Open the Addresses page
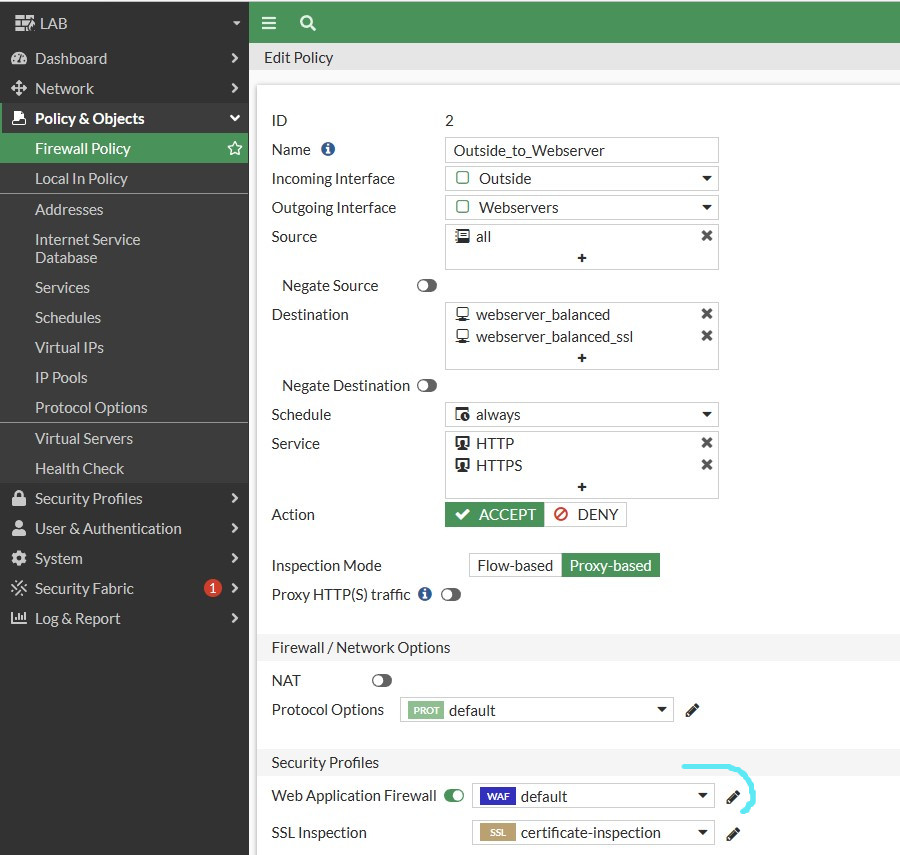This screenshot has height=855, width=900. 124,209
